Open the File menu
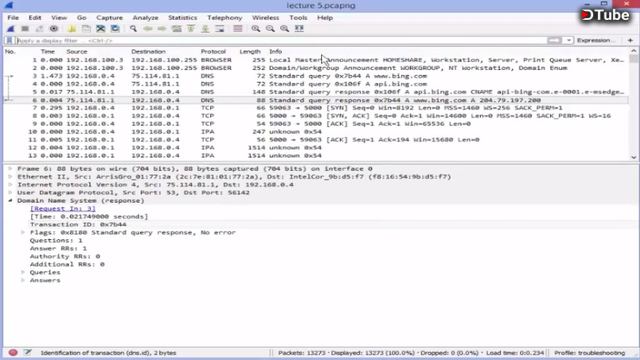Image resolution: width=640 pixels, height=360 pixels. pos(13,18)
